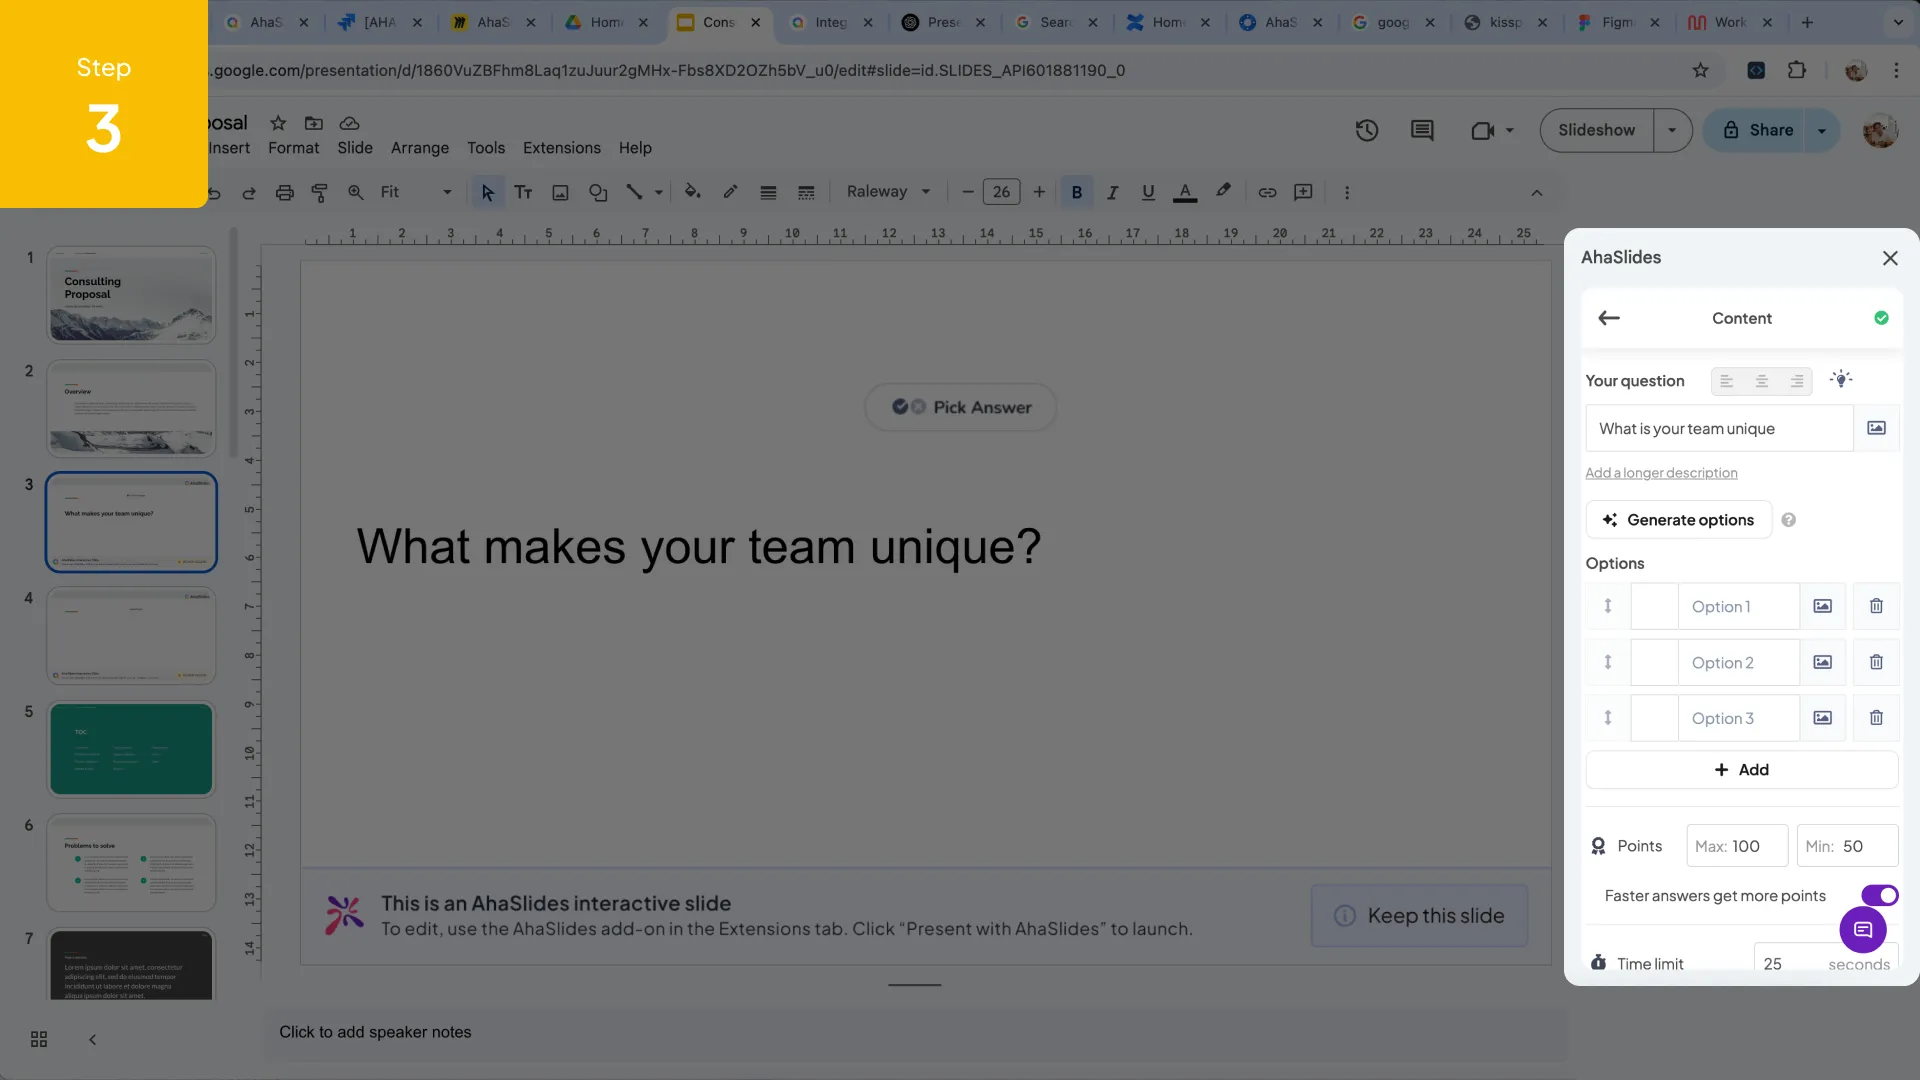The width and height of the screenshot is (1920, 1080).
Task: Disable the Faster answers get more points toggle
Action: [1880, 895]
